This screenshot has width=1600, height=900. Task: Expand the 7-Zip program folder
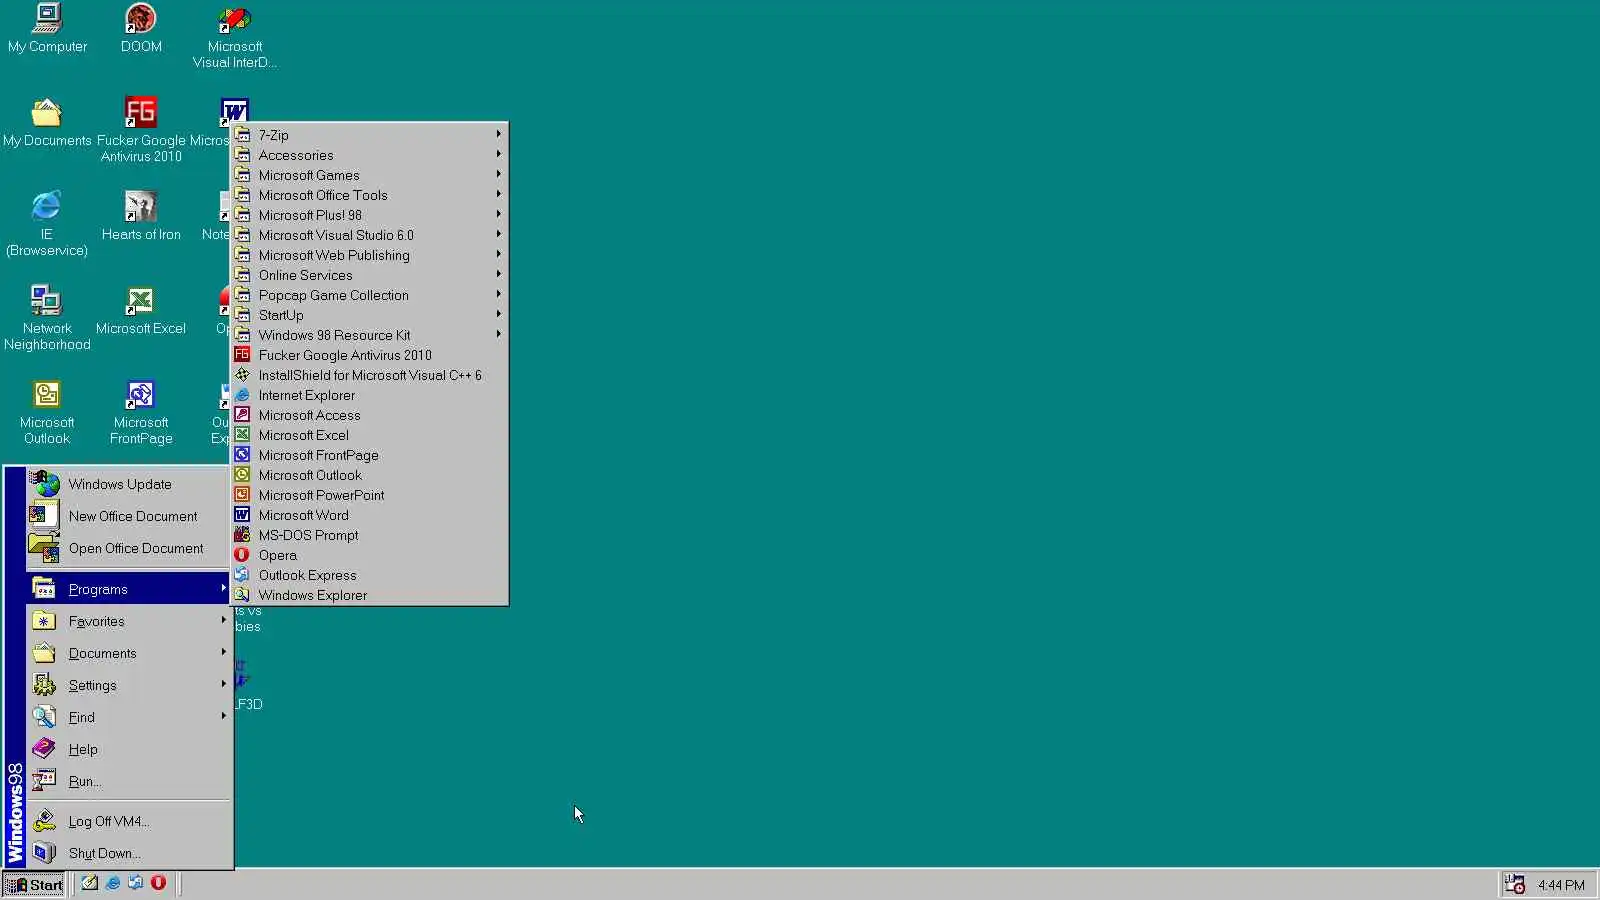[369, 135]
